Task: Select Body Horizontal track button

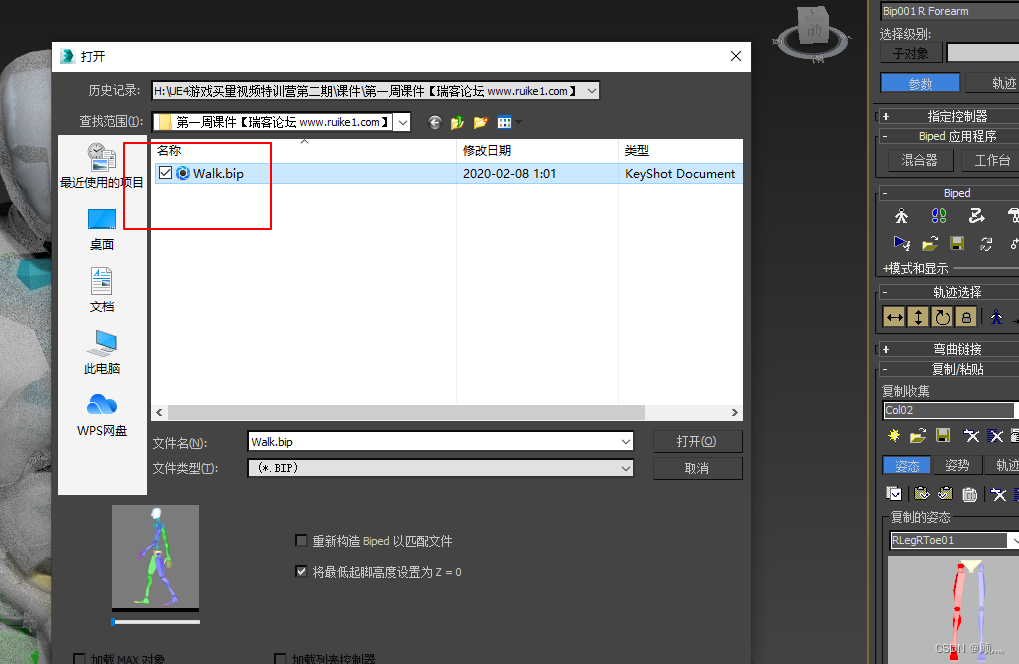Action: point(895,317)
